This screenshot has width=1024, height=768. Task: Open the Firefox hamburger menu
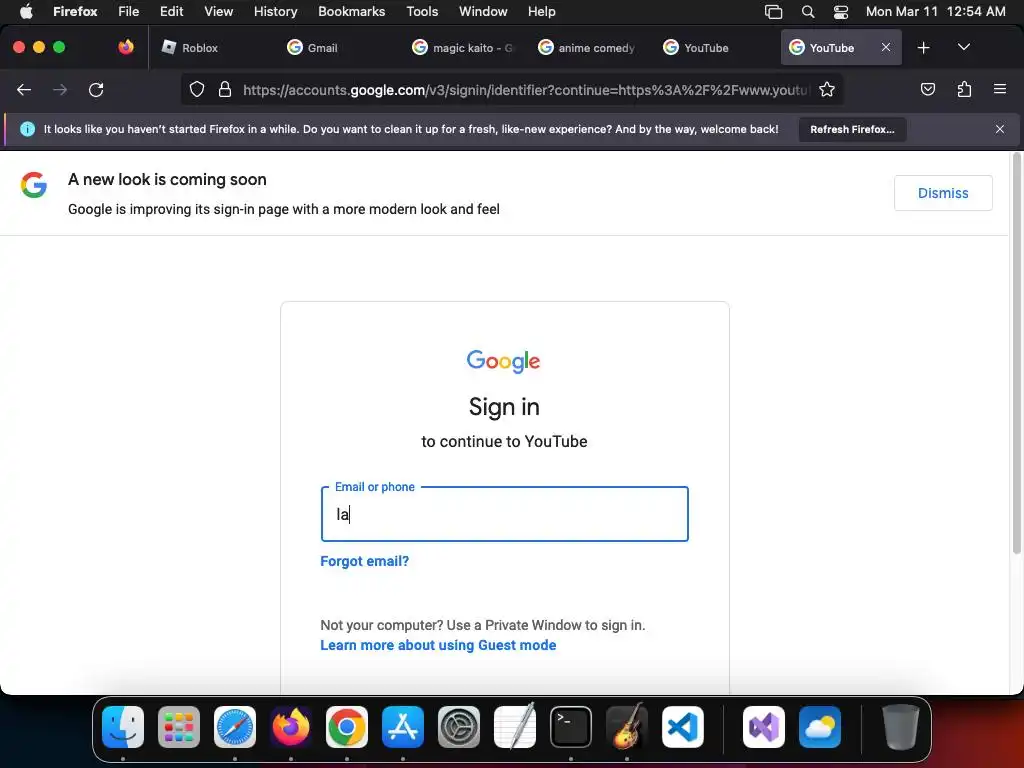pos(1000,89)
